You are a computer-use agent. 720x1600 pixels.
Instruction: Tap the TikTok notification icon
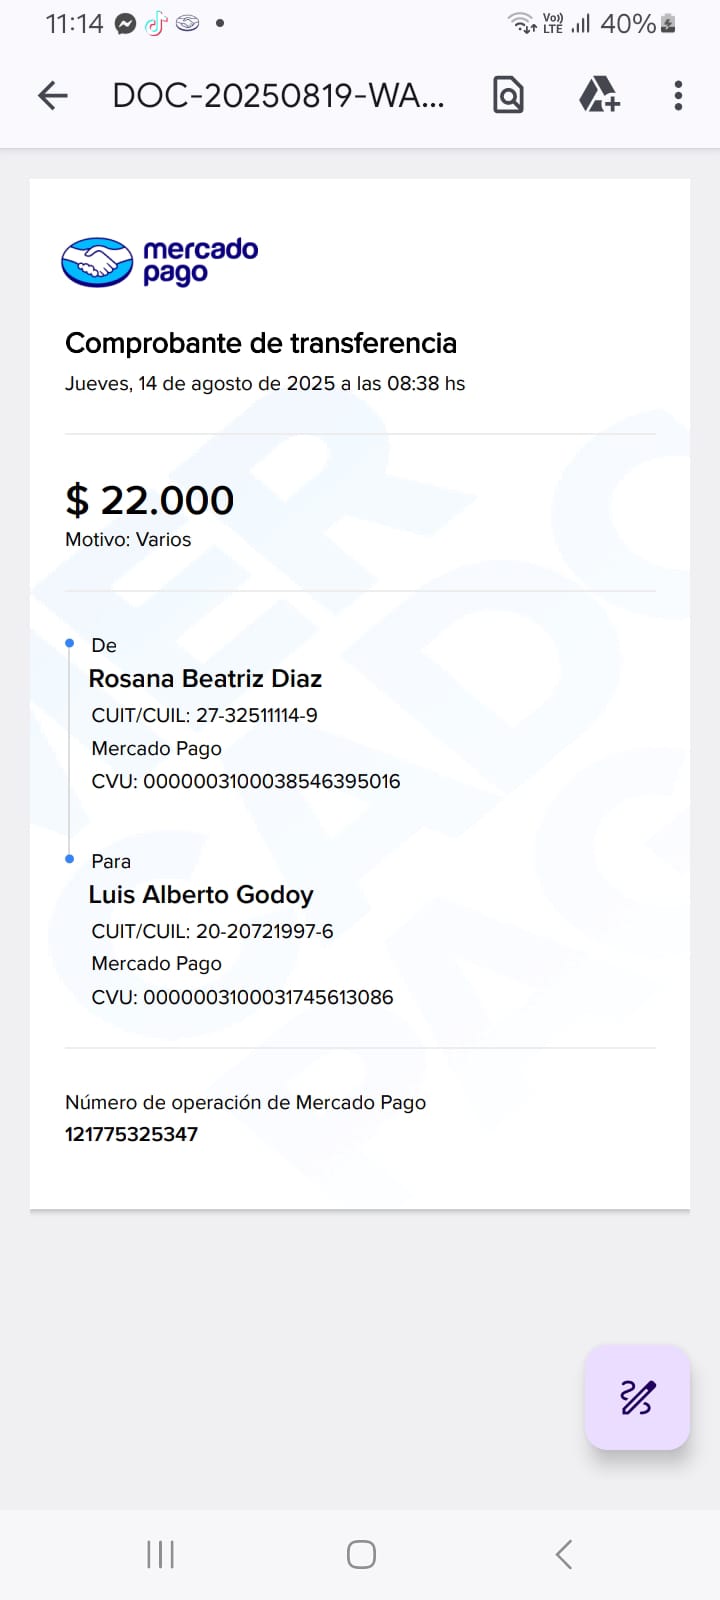coord(155,24)
